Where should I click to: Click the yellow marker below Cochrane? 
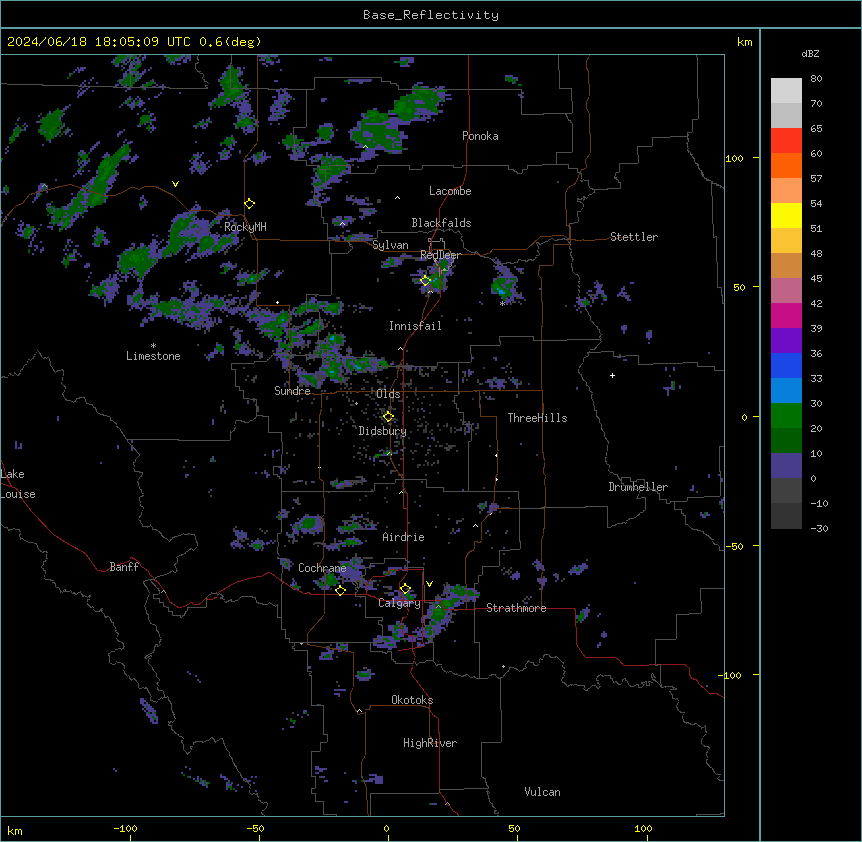pyautogui.click(x=340, y=590)
